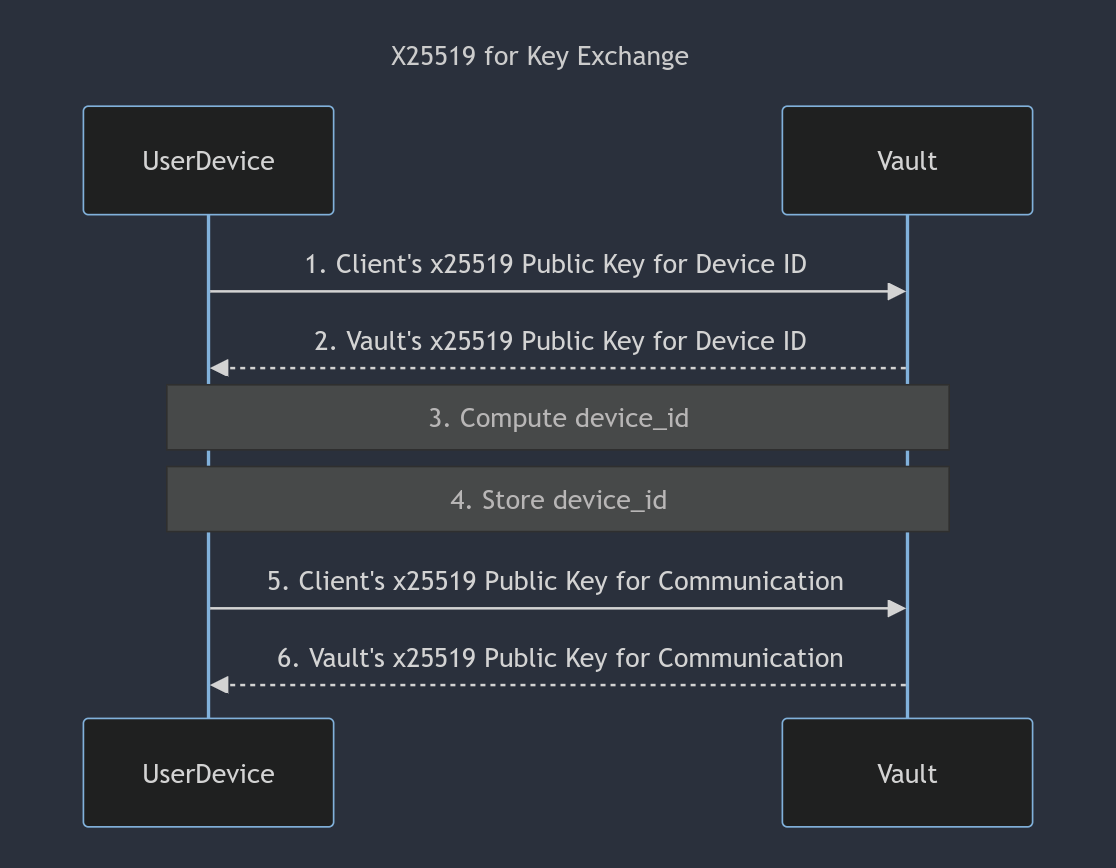Click message 5 Client's Public Key for Communication

pos(556,581)
